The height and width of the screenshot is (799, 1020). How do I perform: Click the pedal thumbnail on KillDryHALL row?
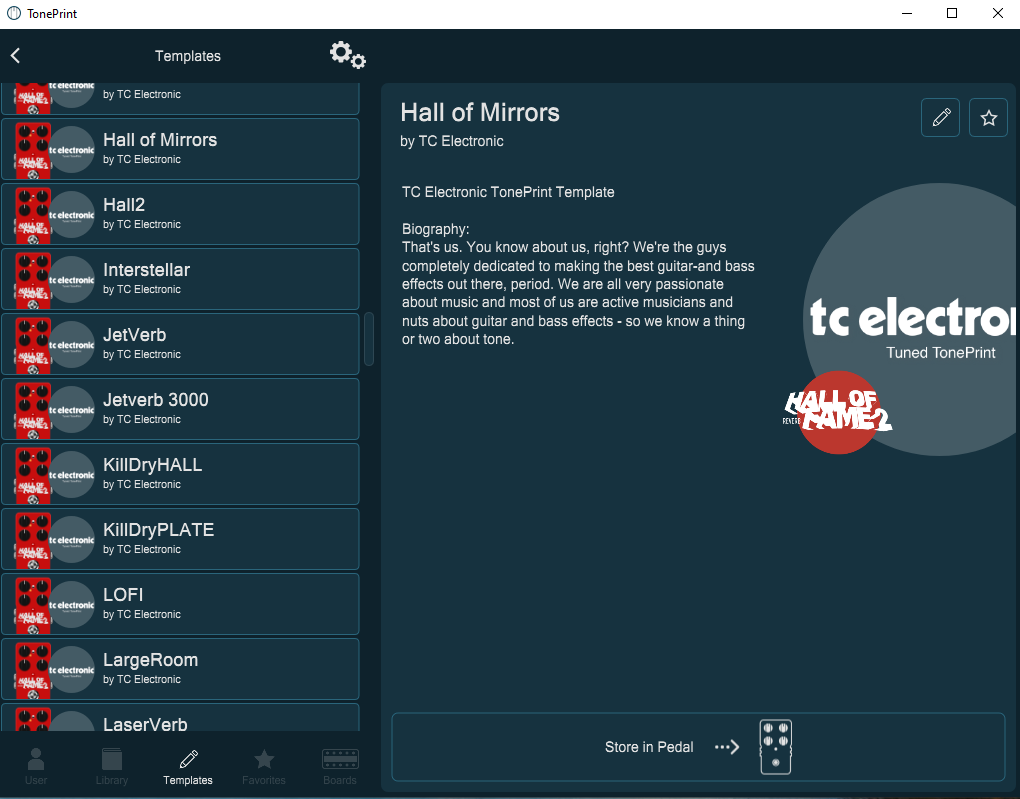(x=33, y=476)
